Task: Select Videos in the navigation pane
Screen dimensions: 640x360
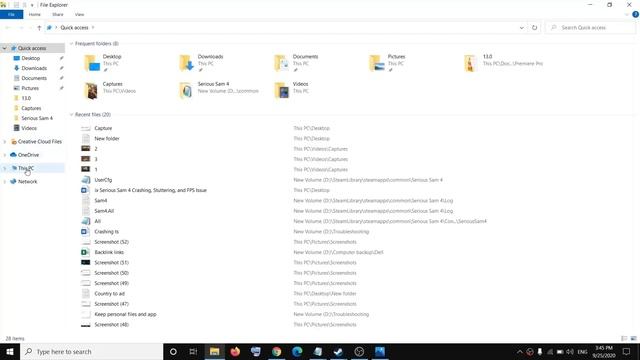Action: pos(29,128)
